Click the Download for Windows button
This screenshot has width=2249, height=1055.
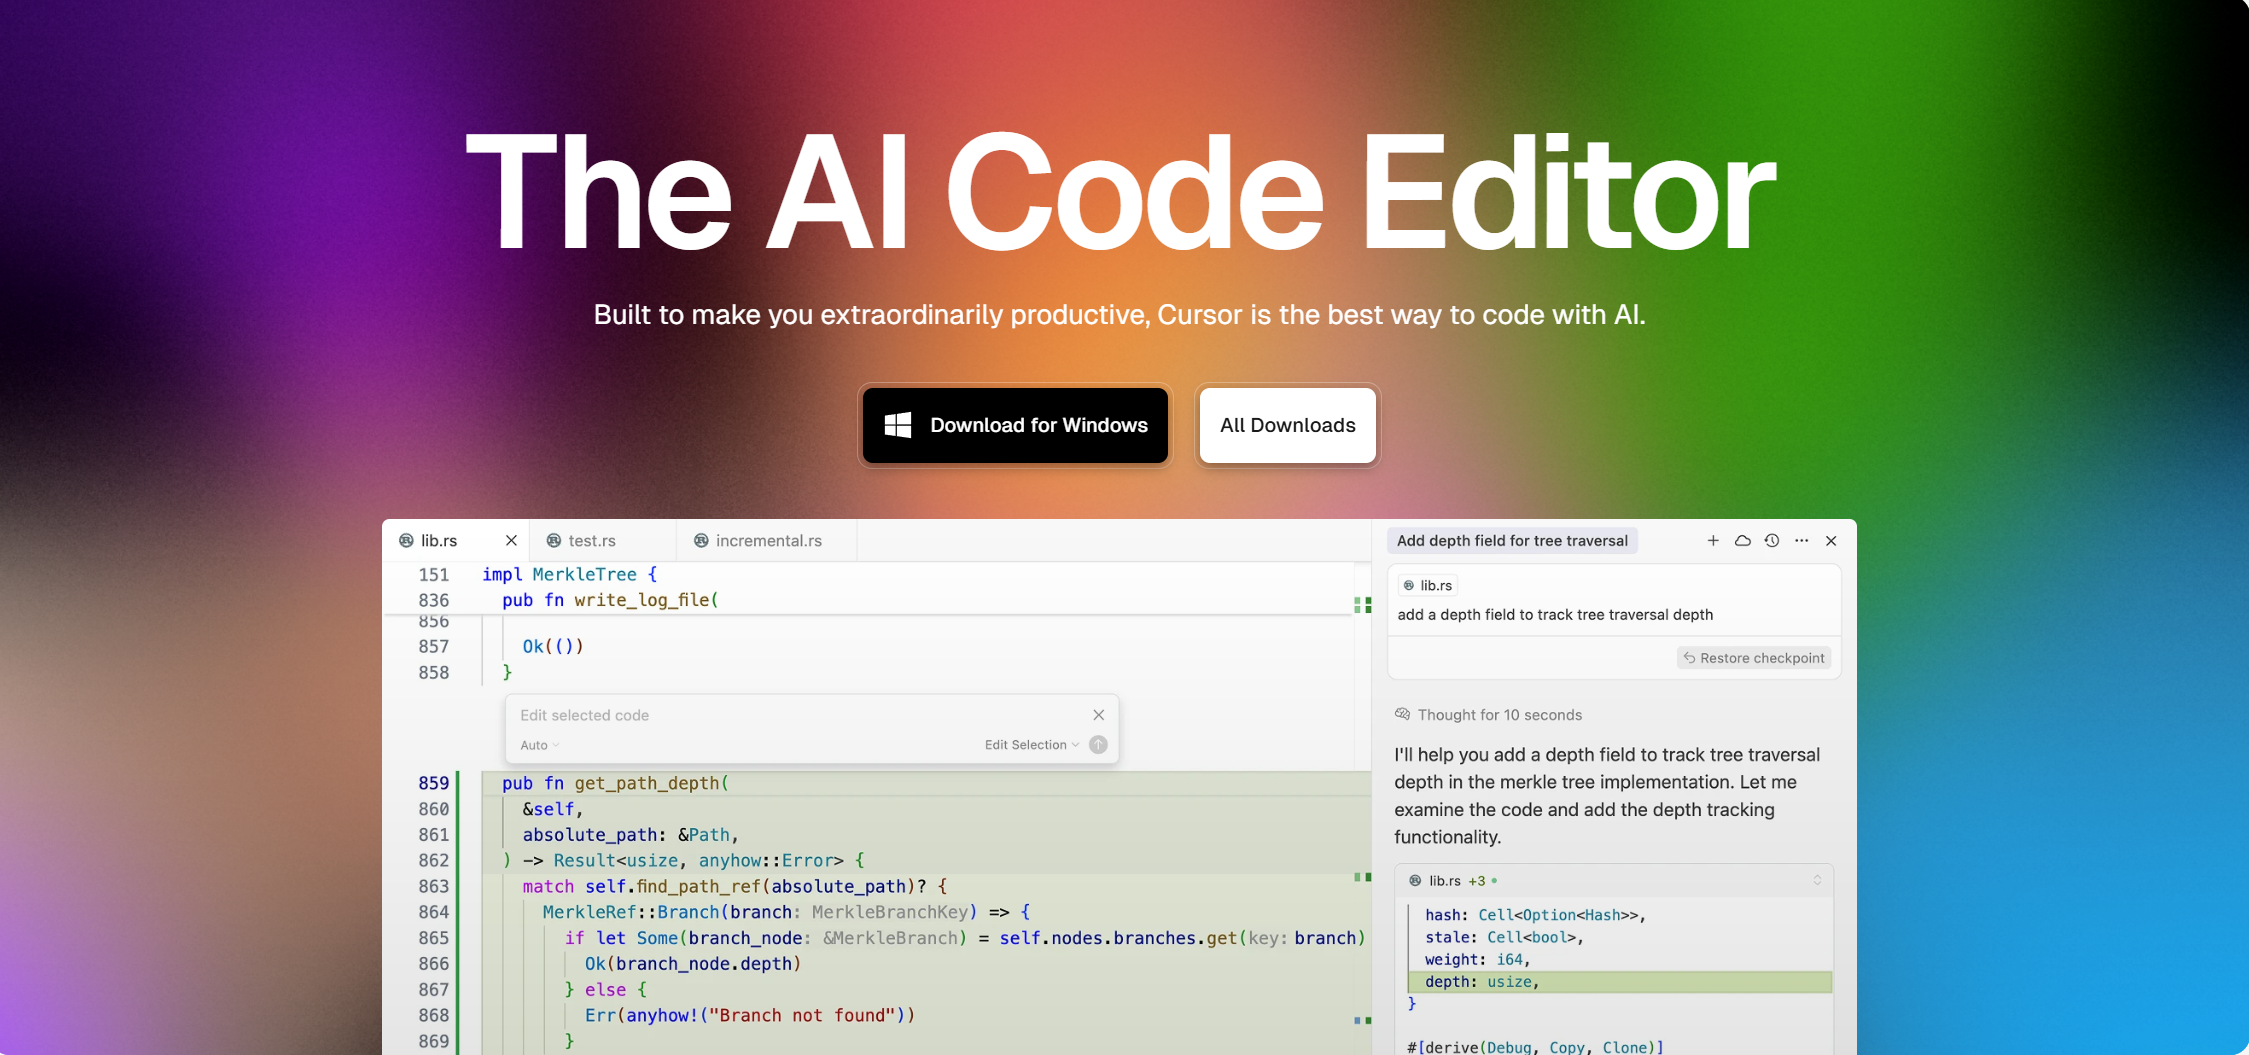1015,425
